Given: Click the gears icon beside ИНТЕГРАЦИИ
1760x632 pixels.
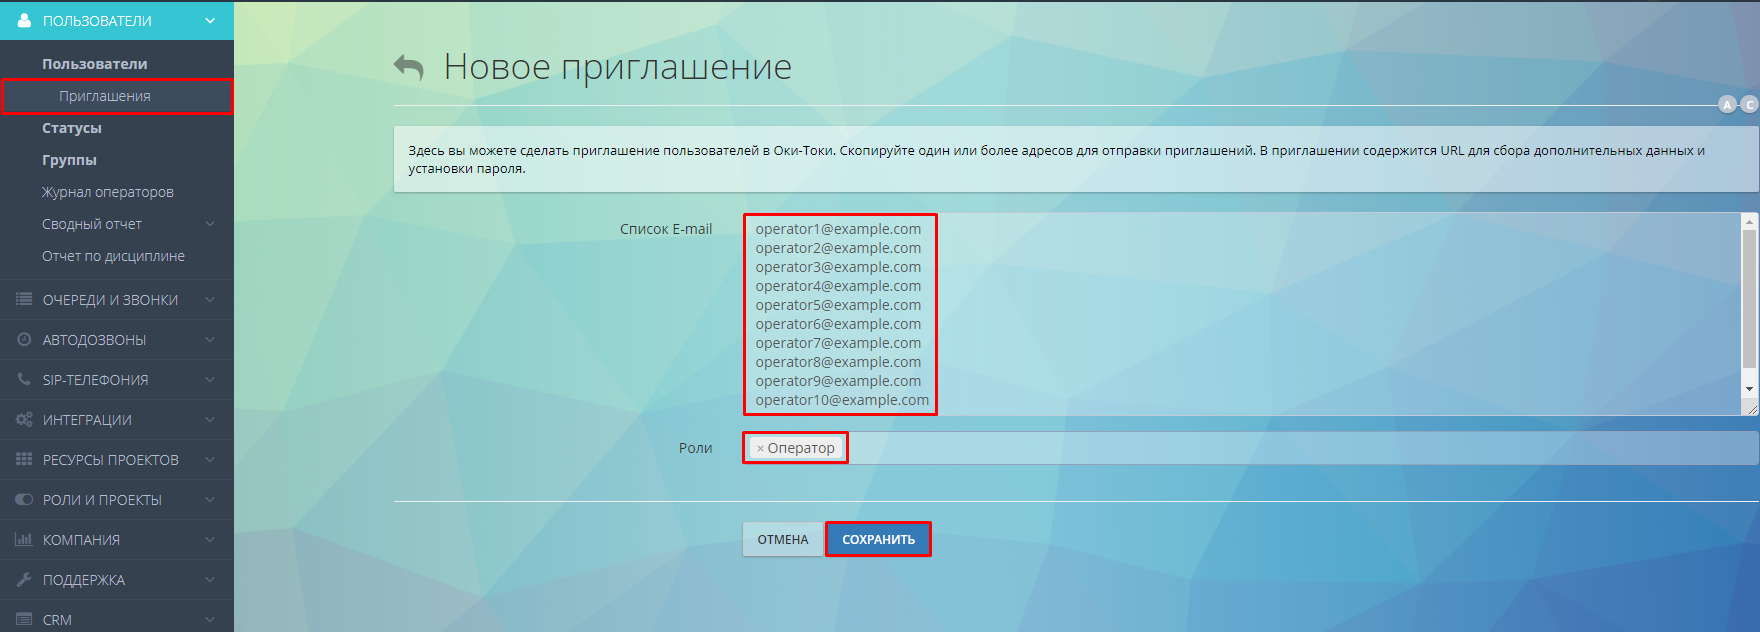Looking at the screenshot, I should (24, 419).
